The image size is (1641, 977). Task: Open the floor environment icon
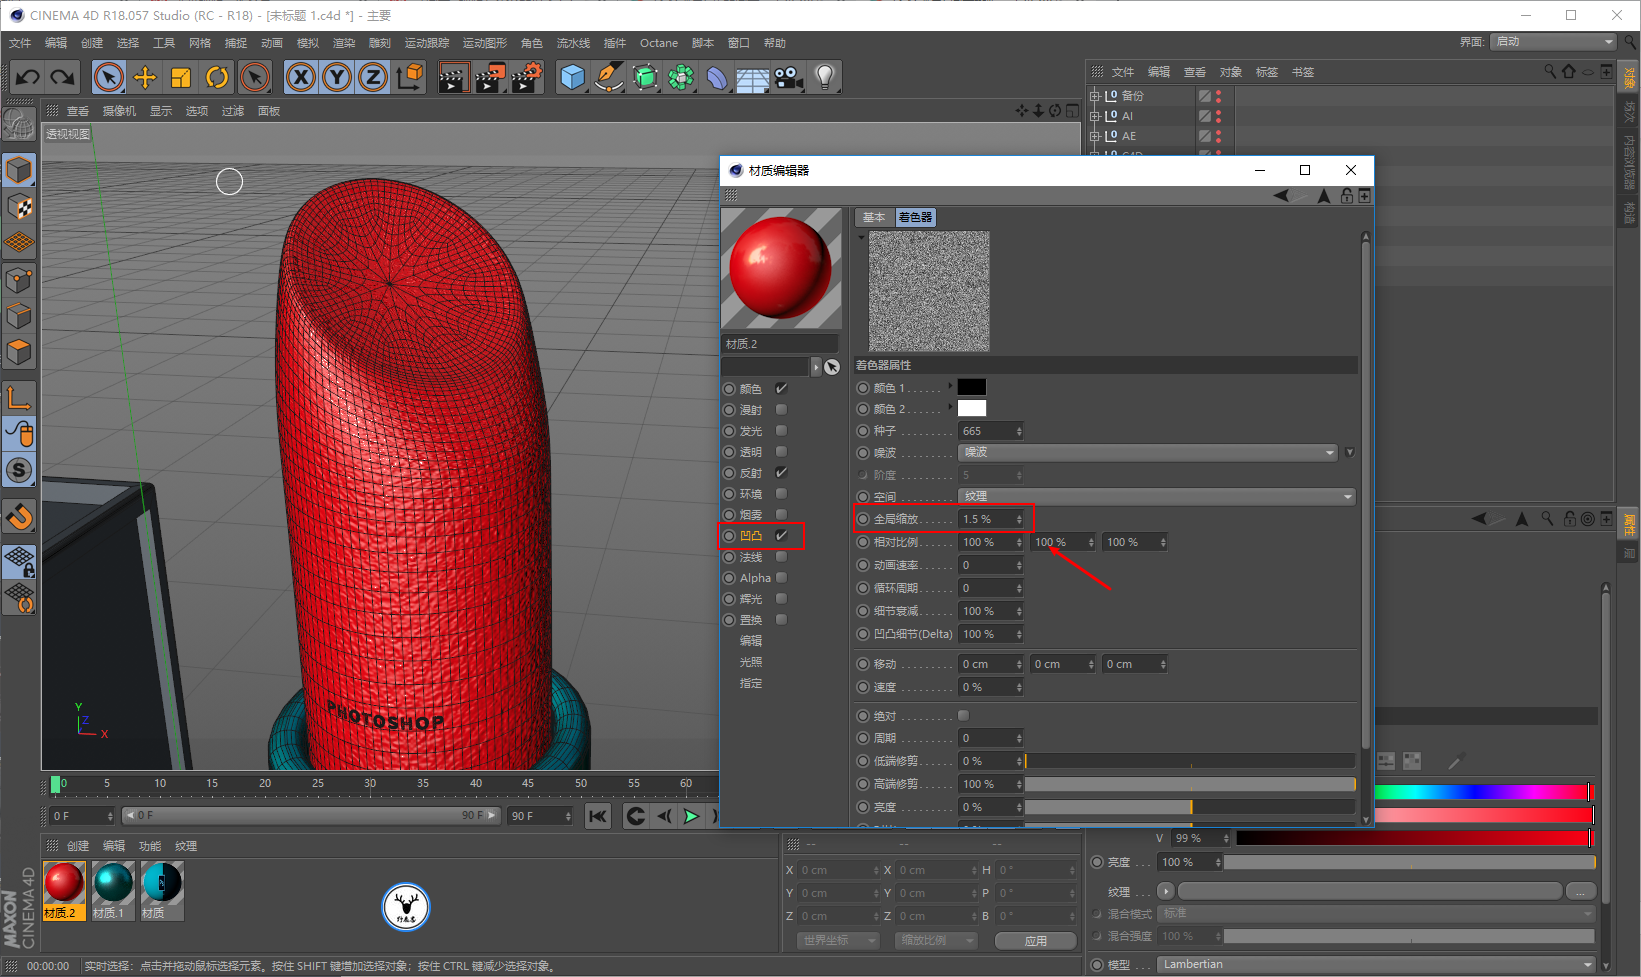(753, 77)
